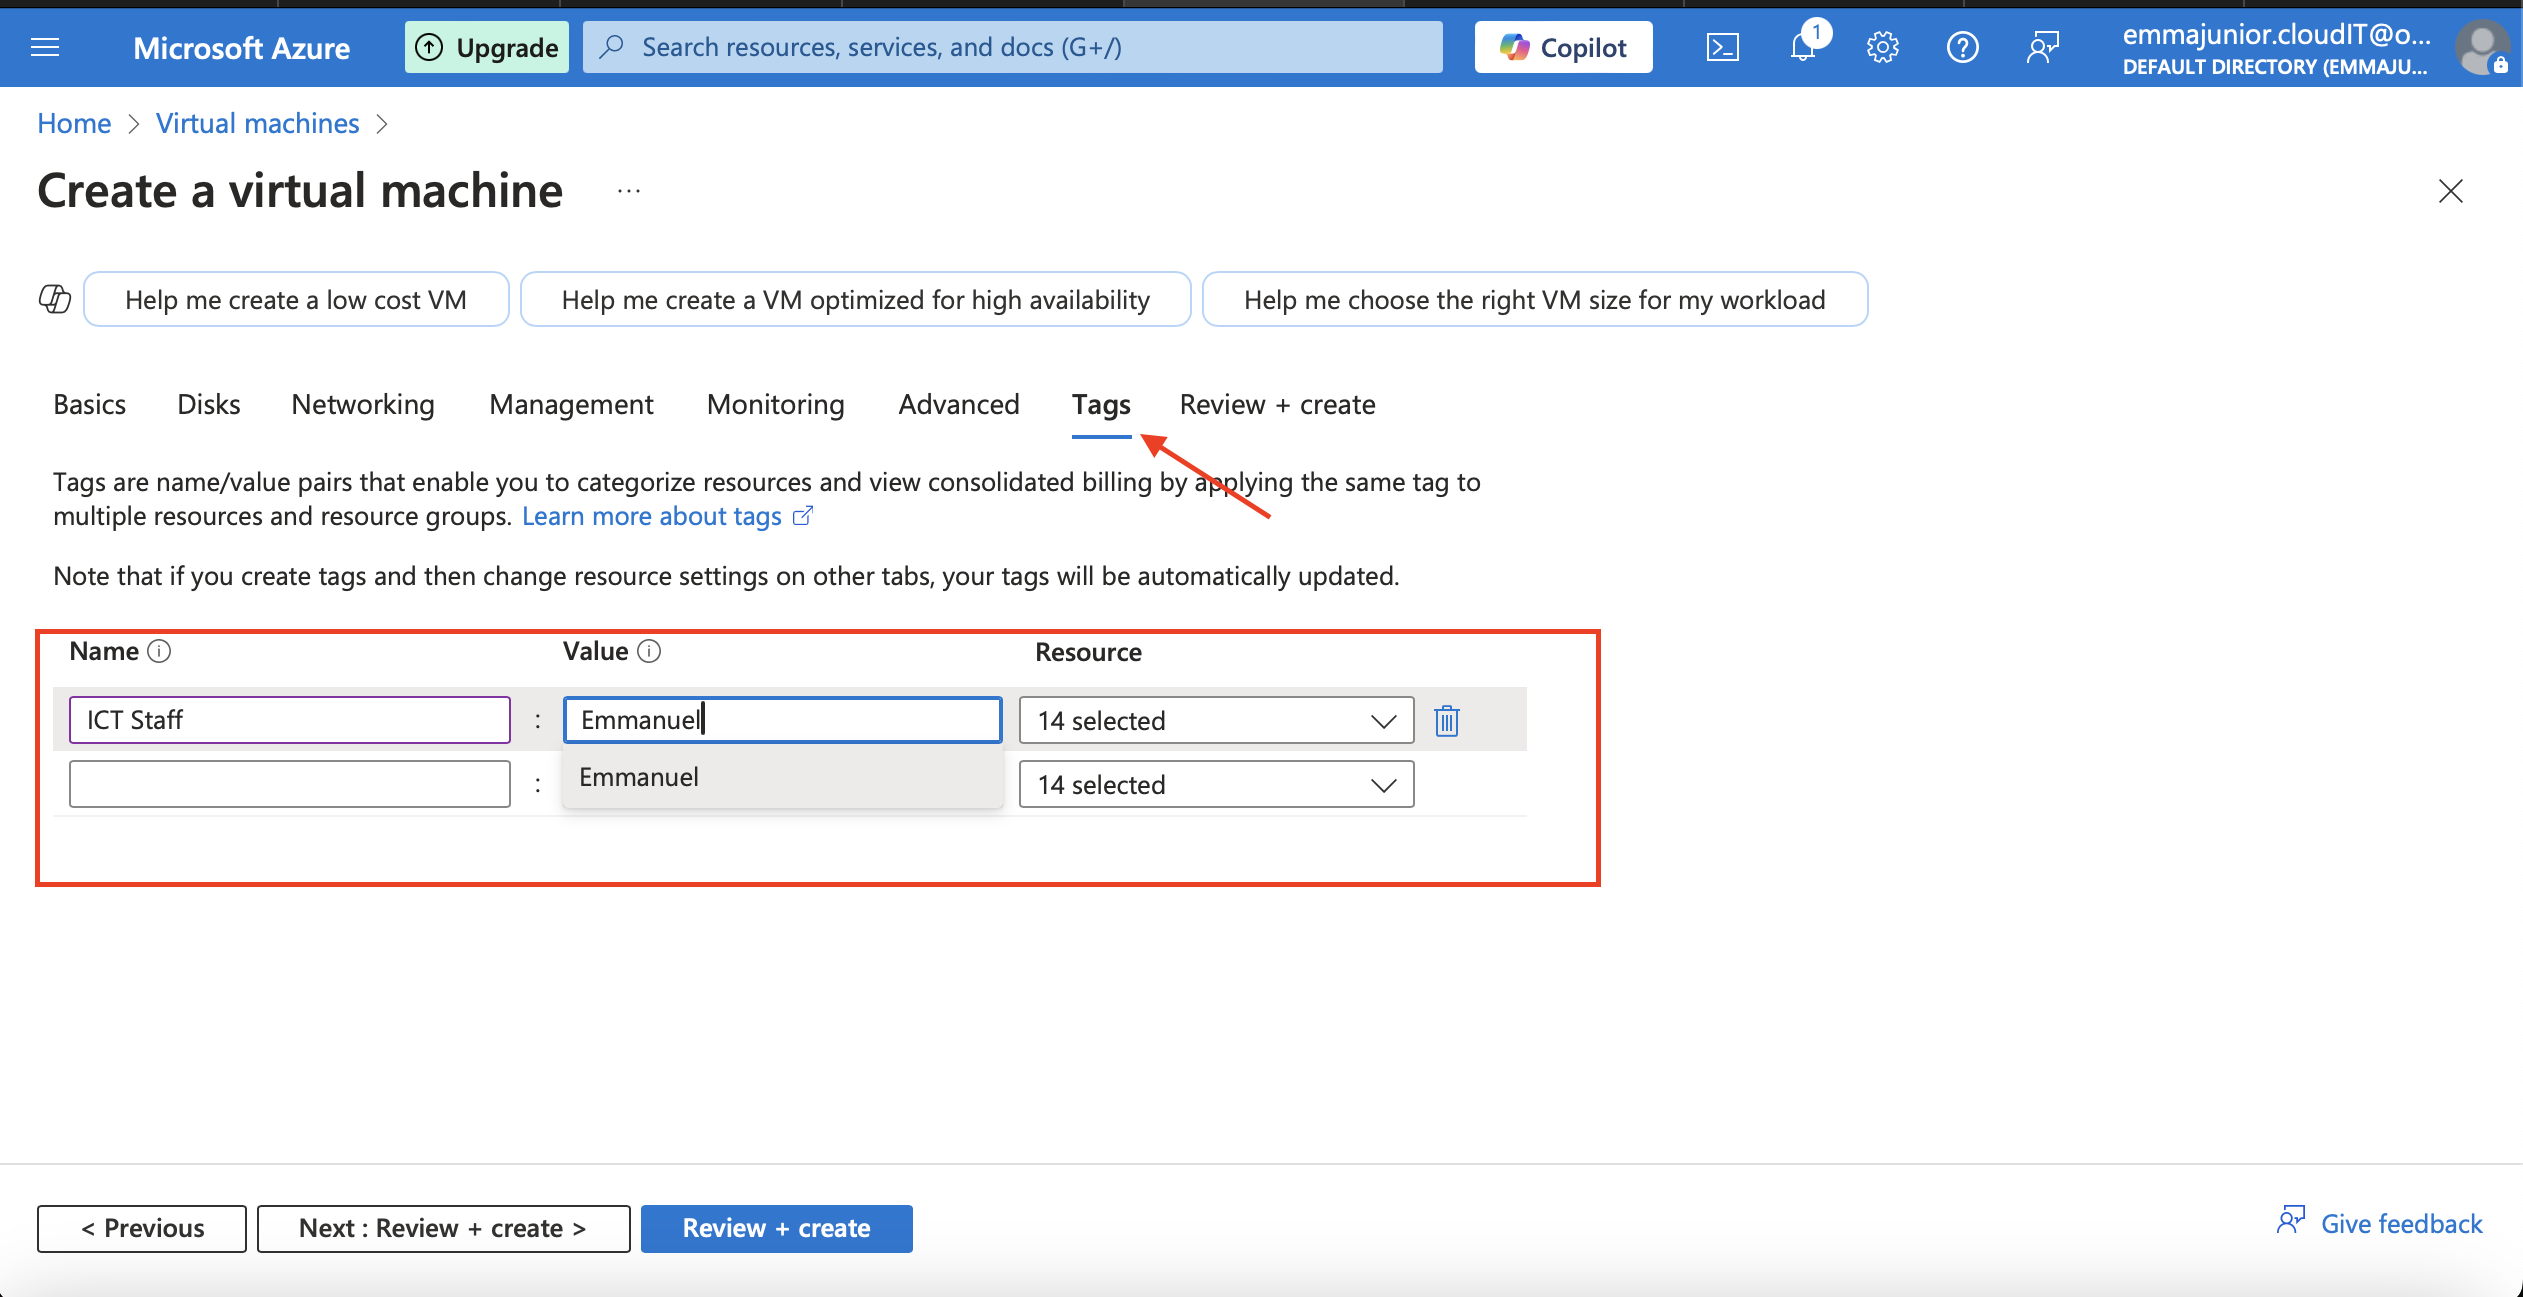This screenshot has height=1297, width=2523.
Task: Open Learn more about tags link
Action: [667, 516]
